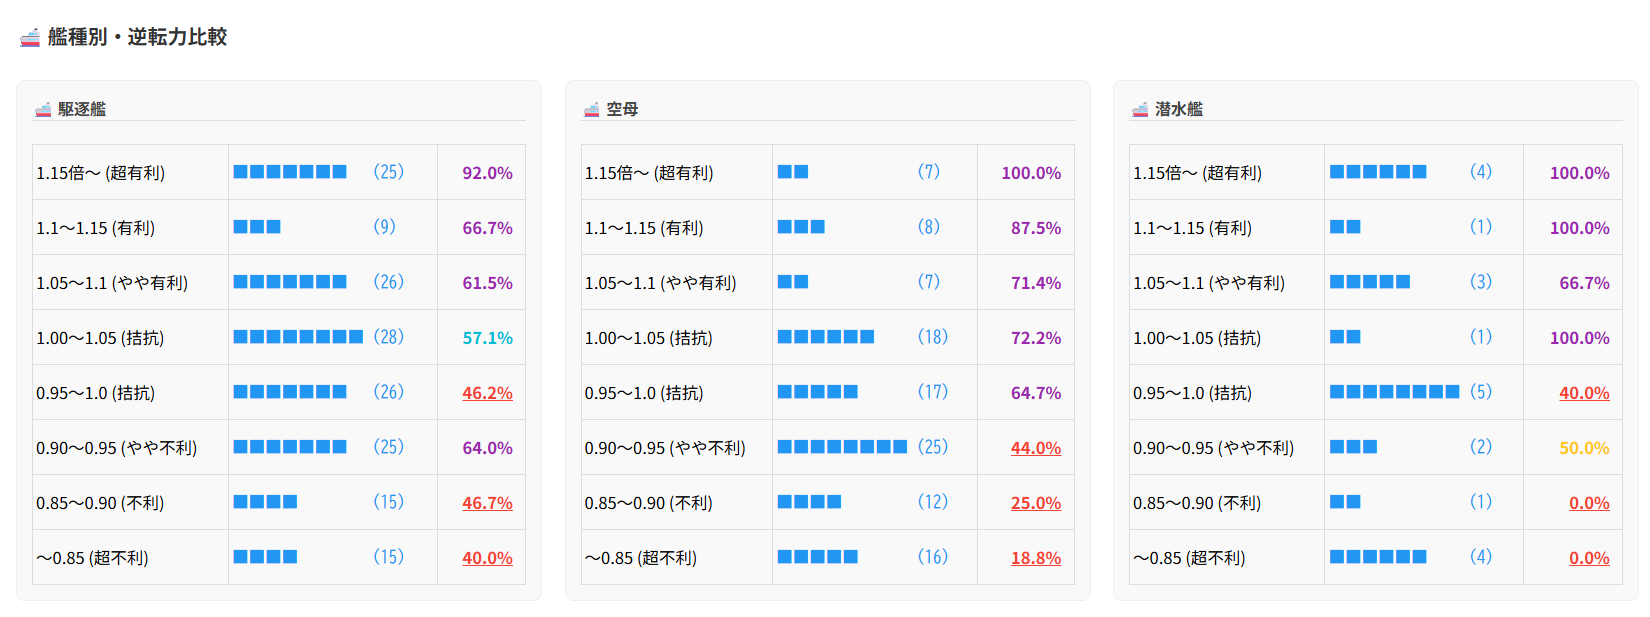This screenshot has width=1650, height=617.
Task: Click the underlined 44.0% win rate
Action: (x=1035, y=448)
